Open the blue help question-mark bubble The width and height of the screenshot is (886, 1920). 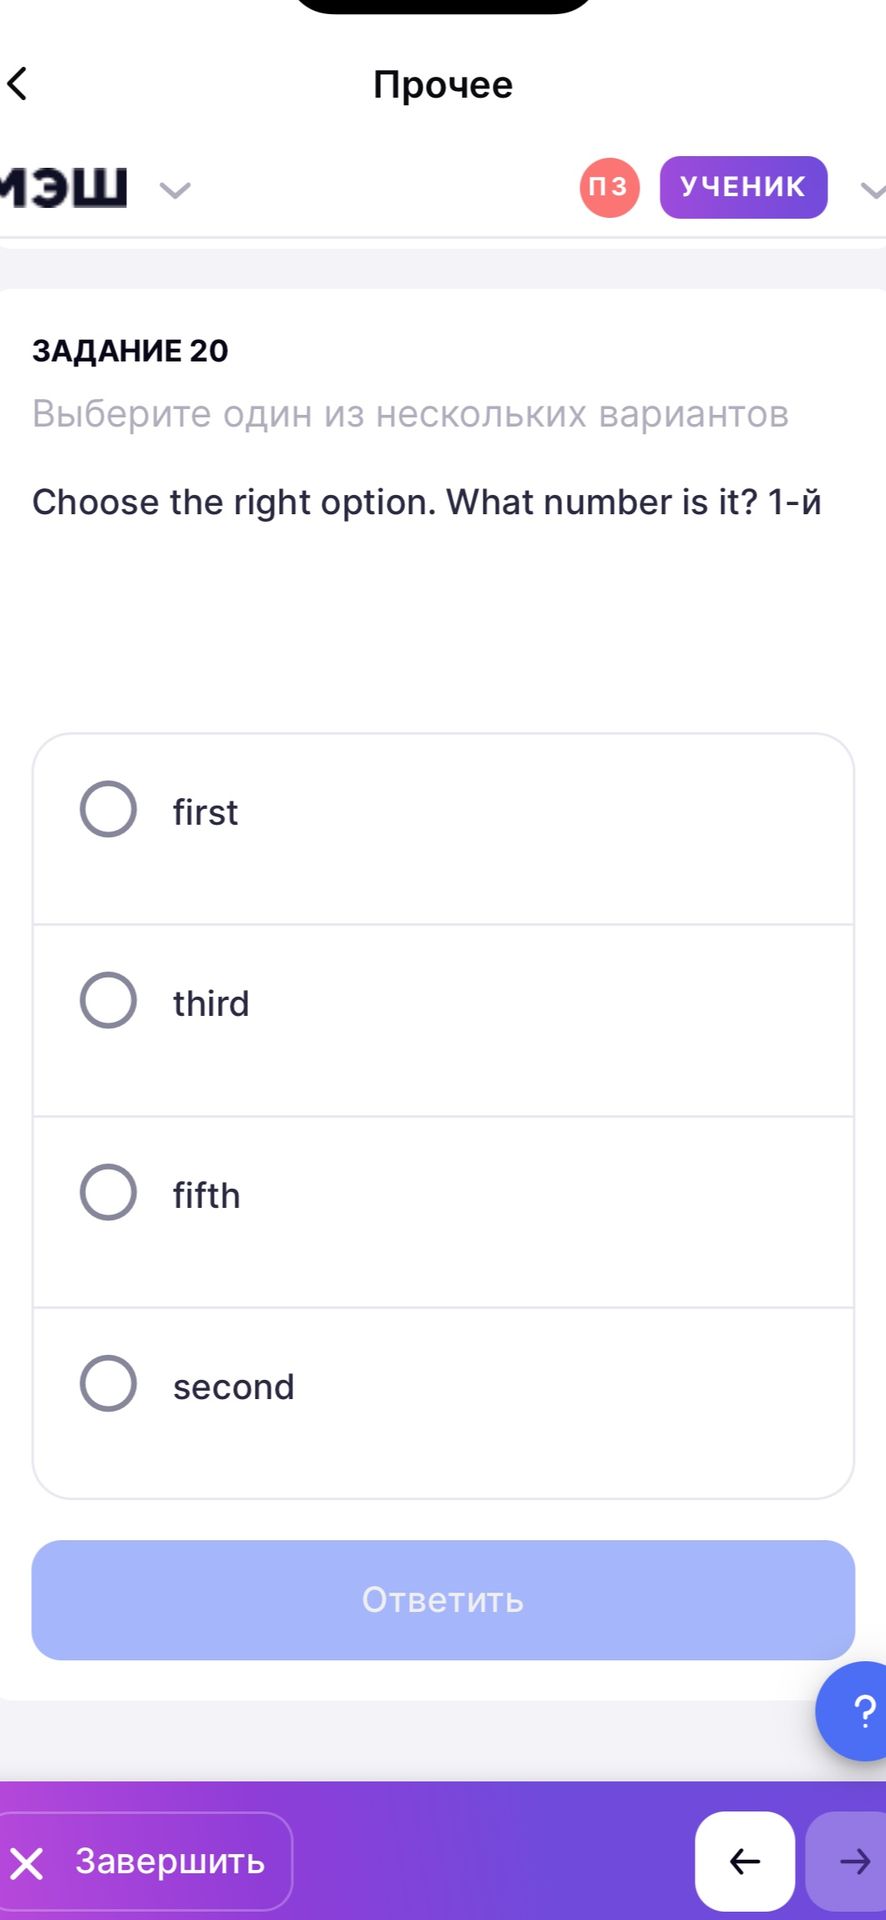pyautogui.click(x=853, y=1711)
